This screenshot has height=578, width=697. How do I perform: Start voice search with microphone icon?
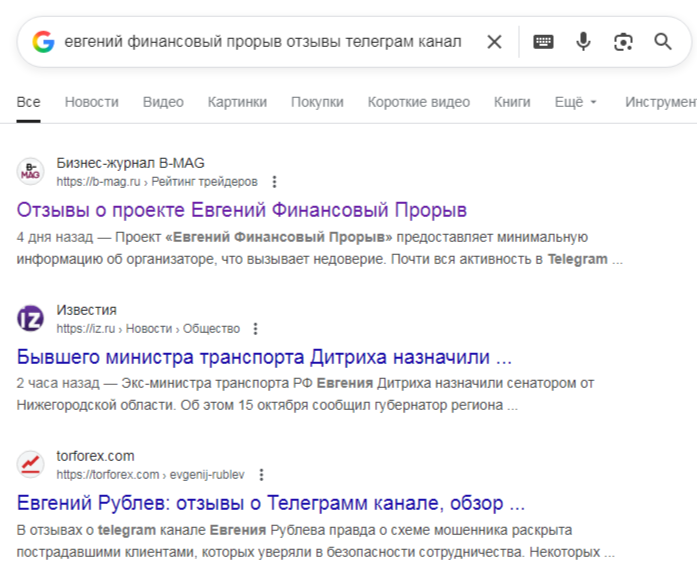583,42
